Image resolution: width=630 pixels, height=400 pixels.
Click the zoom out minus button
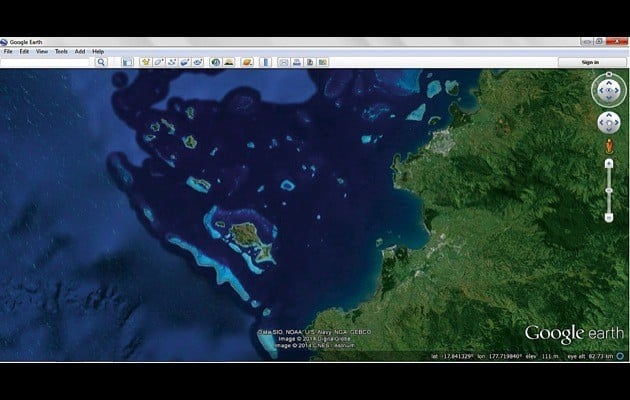tap(609, 218)
